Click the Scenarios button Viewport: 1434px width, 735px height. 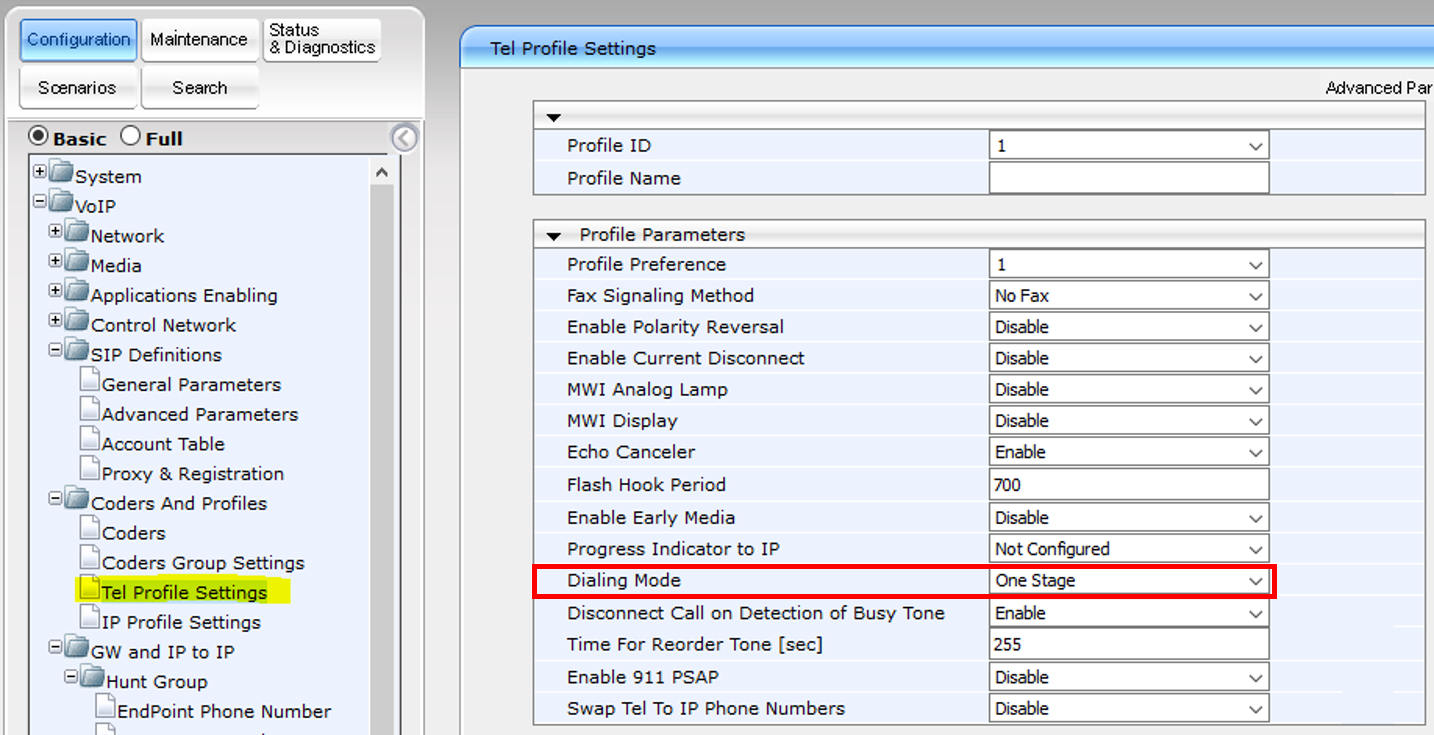(77, 88)
